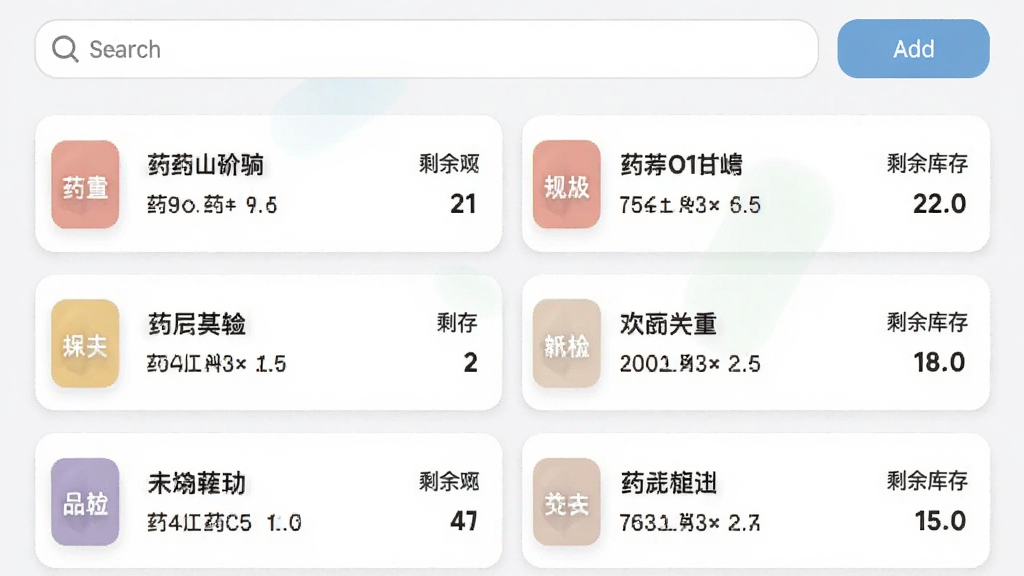The height and width of the screenshot is (576, 1024).
Task: Click the red icon on the 21 card
Action: 85,184
